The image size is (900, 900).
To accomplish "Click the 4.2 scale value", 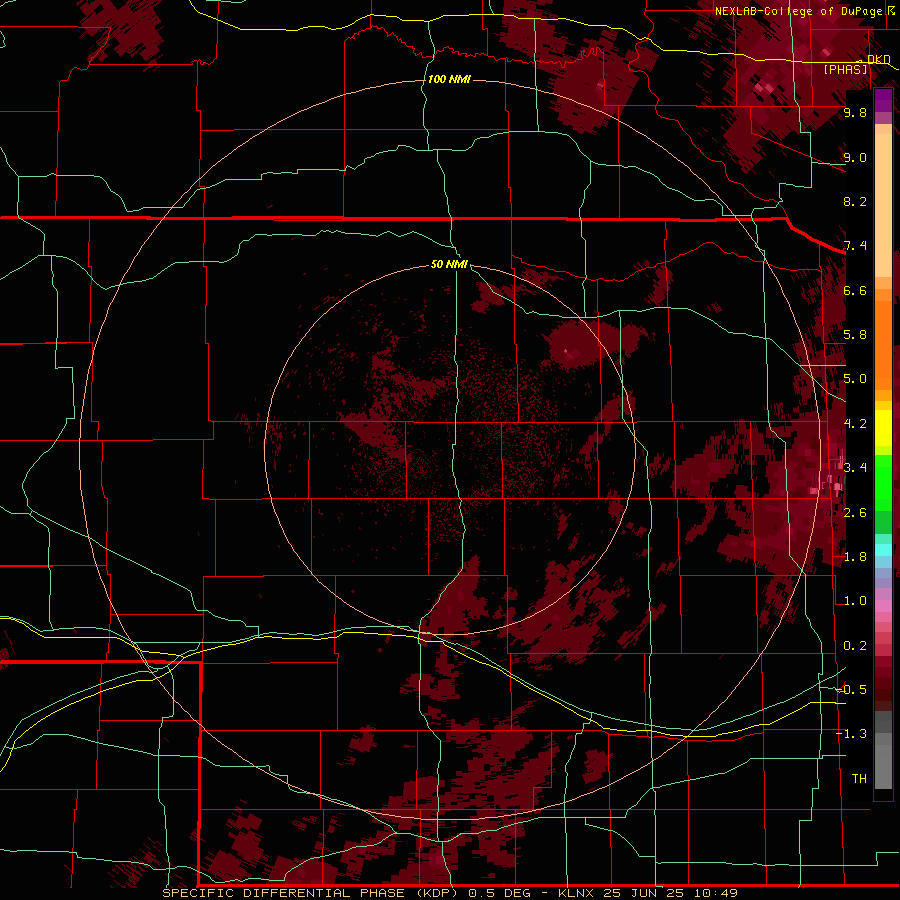I will (x=855, y=424).
